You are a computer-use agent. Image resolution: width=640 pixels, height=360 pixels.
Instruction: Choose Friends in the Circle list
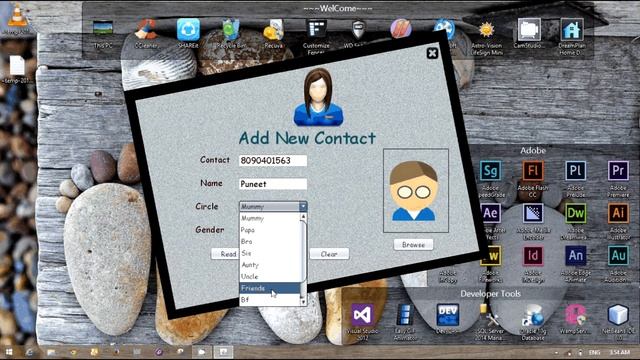point(270,288)
